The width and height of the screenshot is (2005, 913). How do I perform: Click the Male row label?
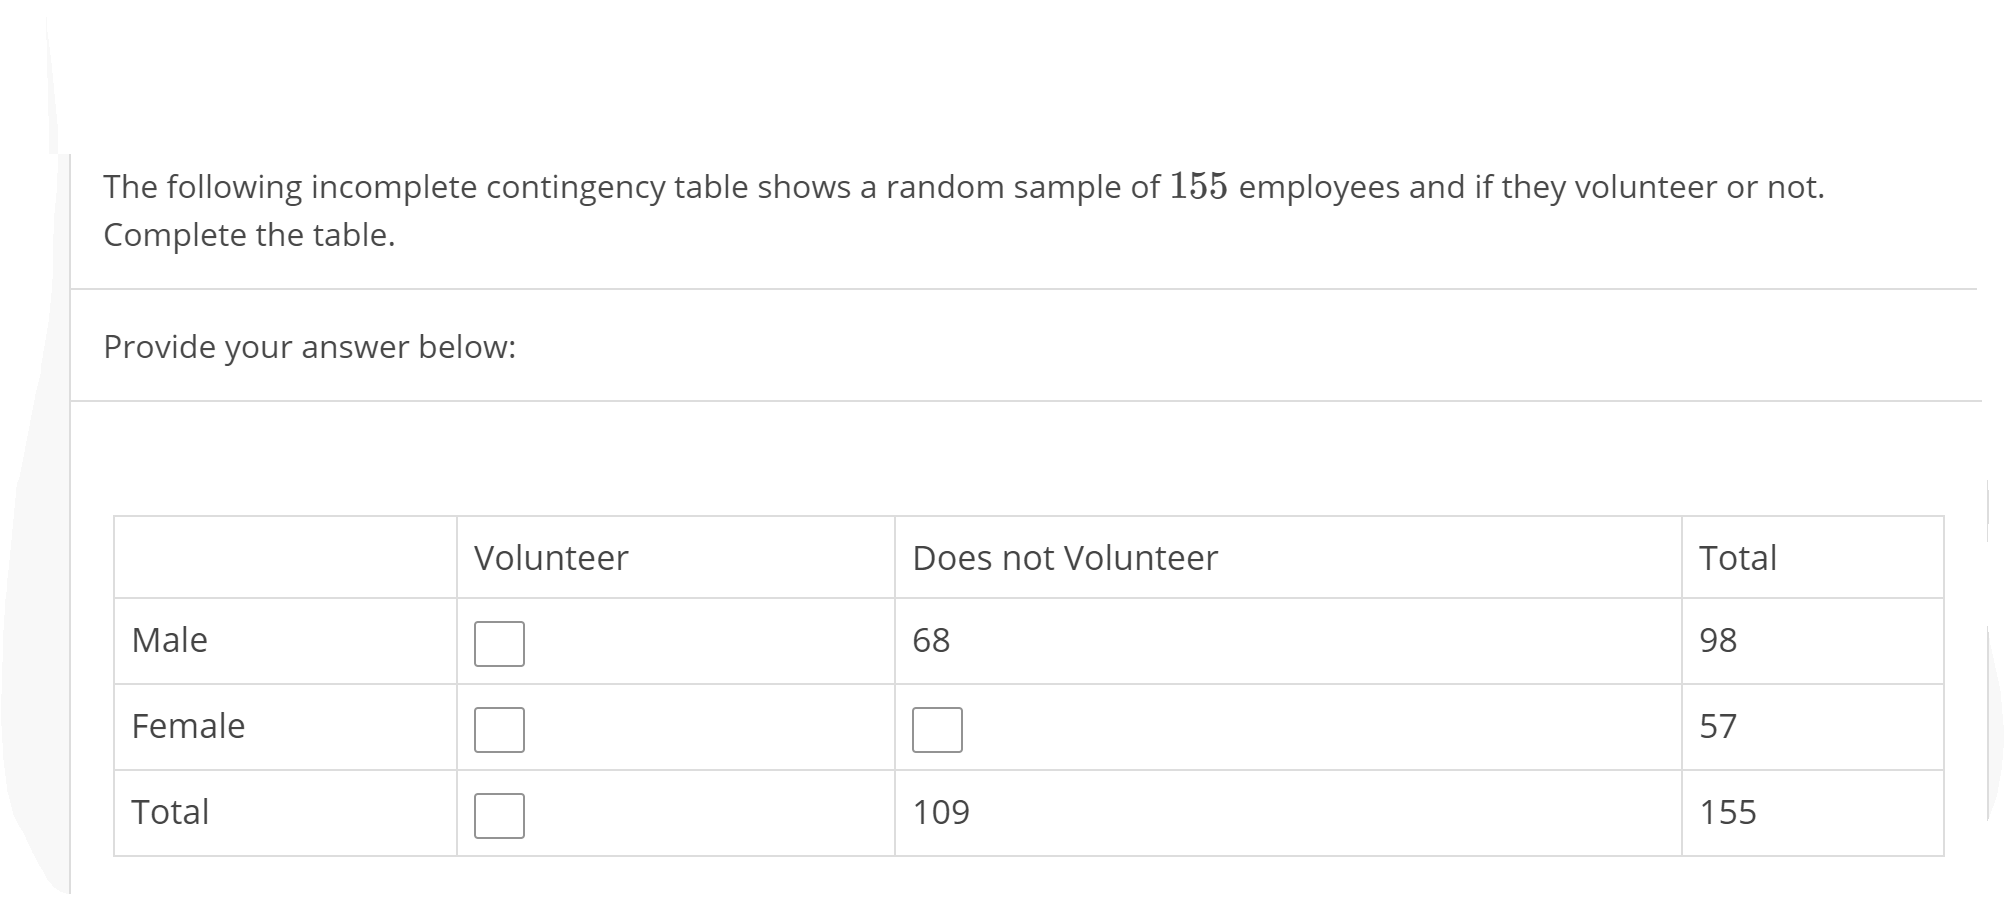(x=168, y=641)
